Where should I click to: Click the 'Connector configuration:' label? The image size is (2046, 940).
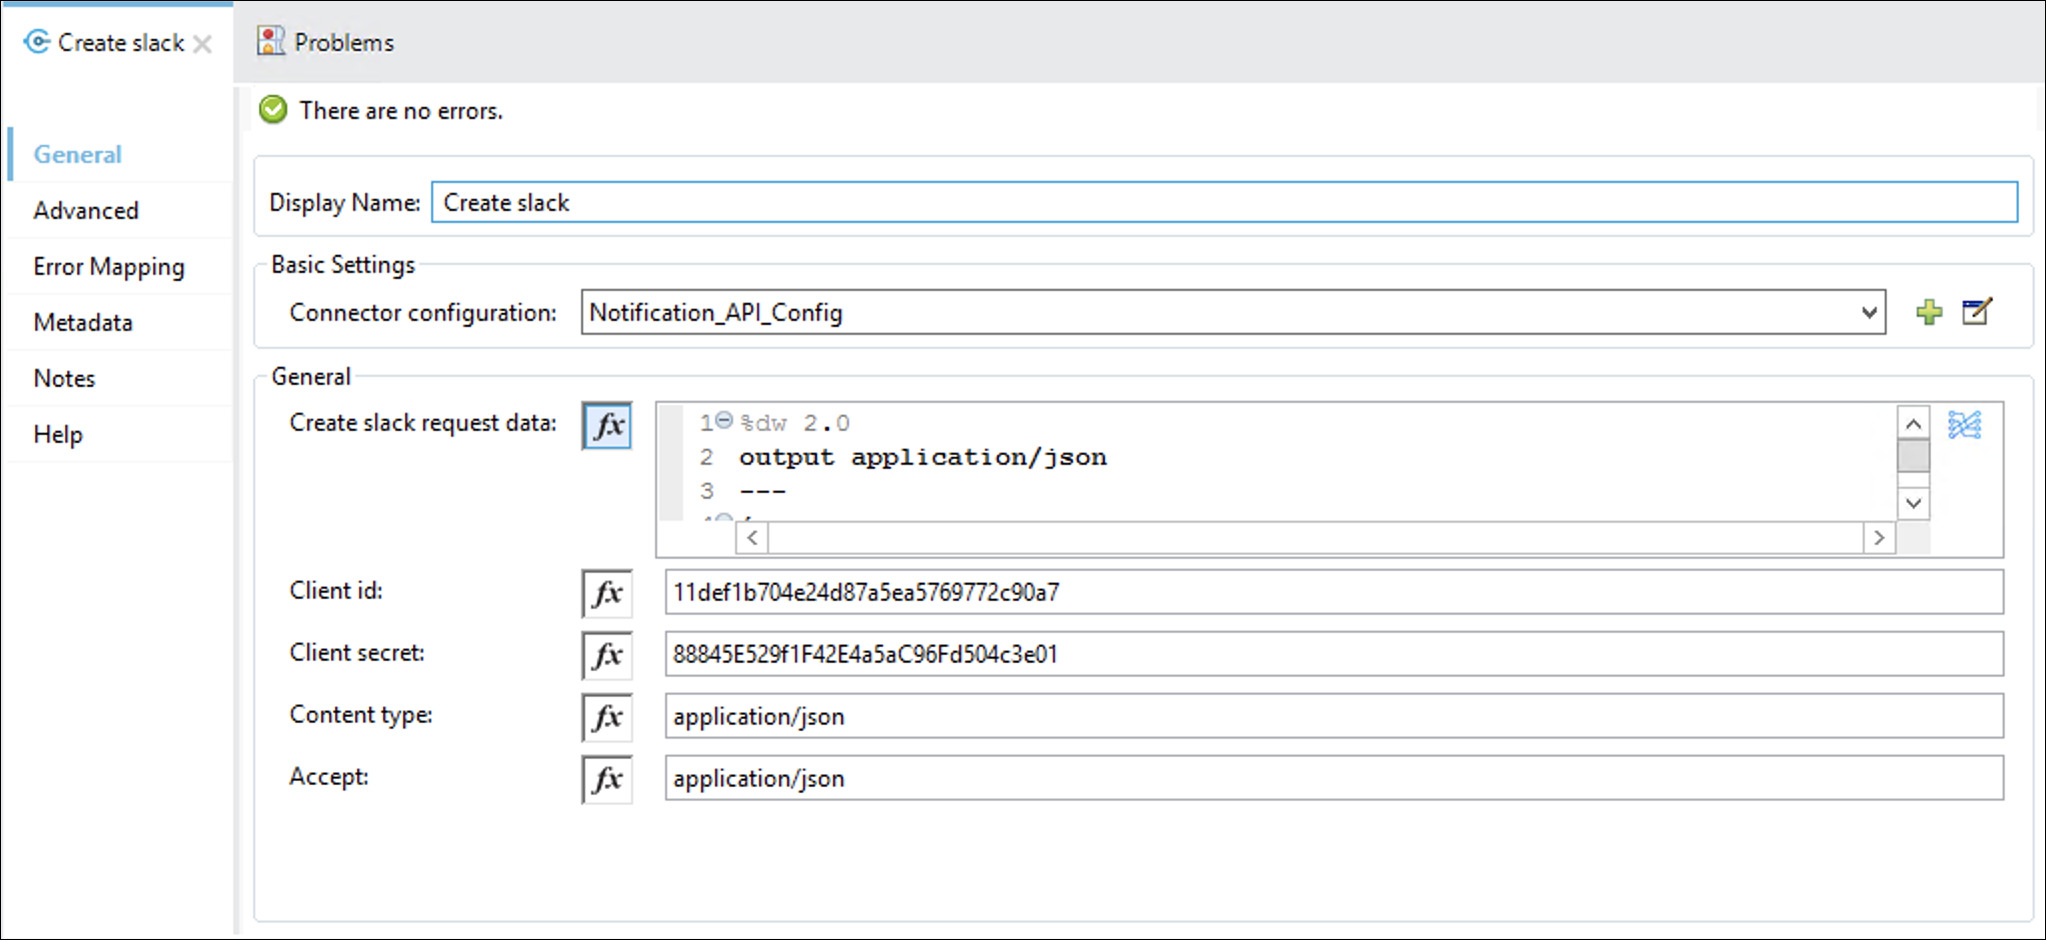point(423,313)
